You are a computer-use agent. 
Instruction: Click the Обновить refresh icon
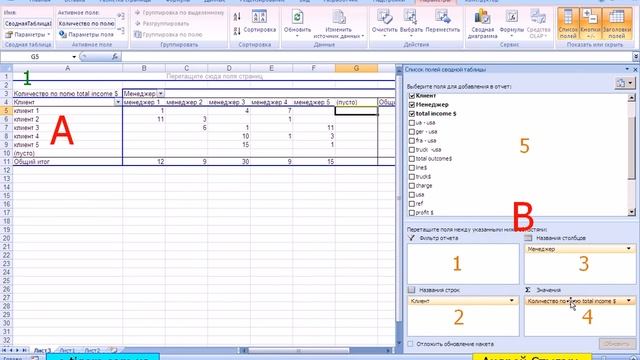[x=297, y=17]
